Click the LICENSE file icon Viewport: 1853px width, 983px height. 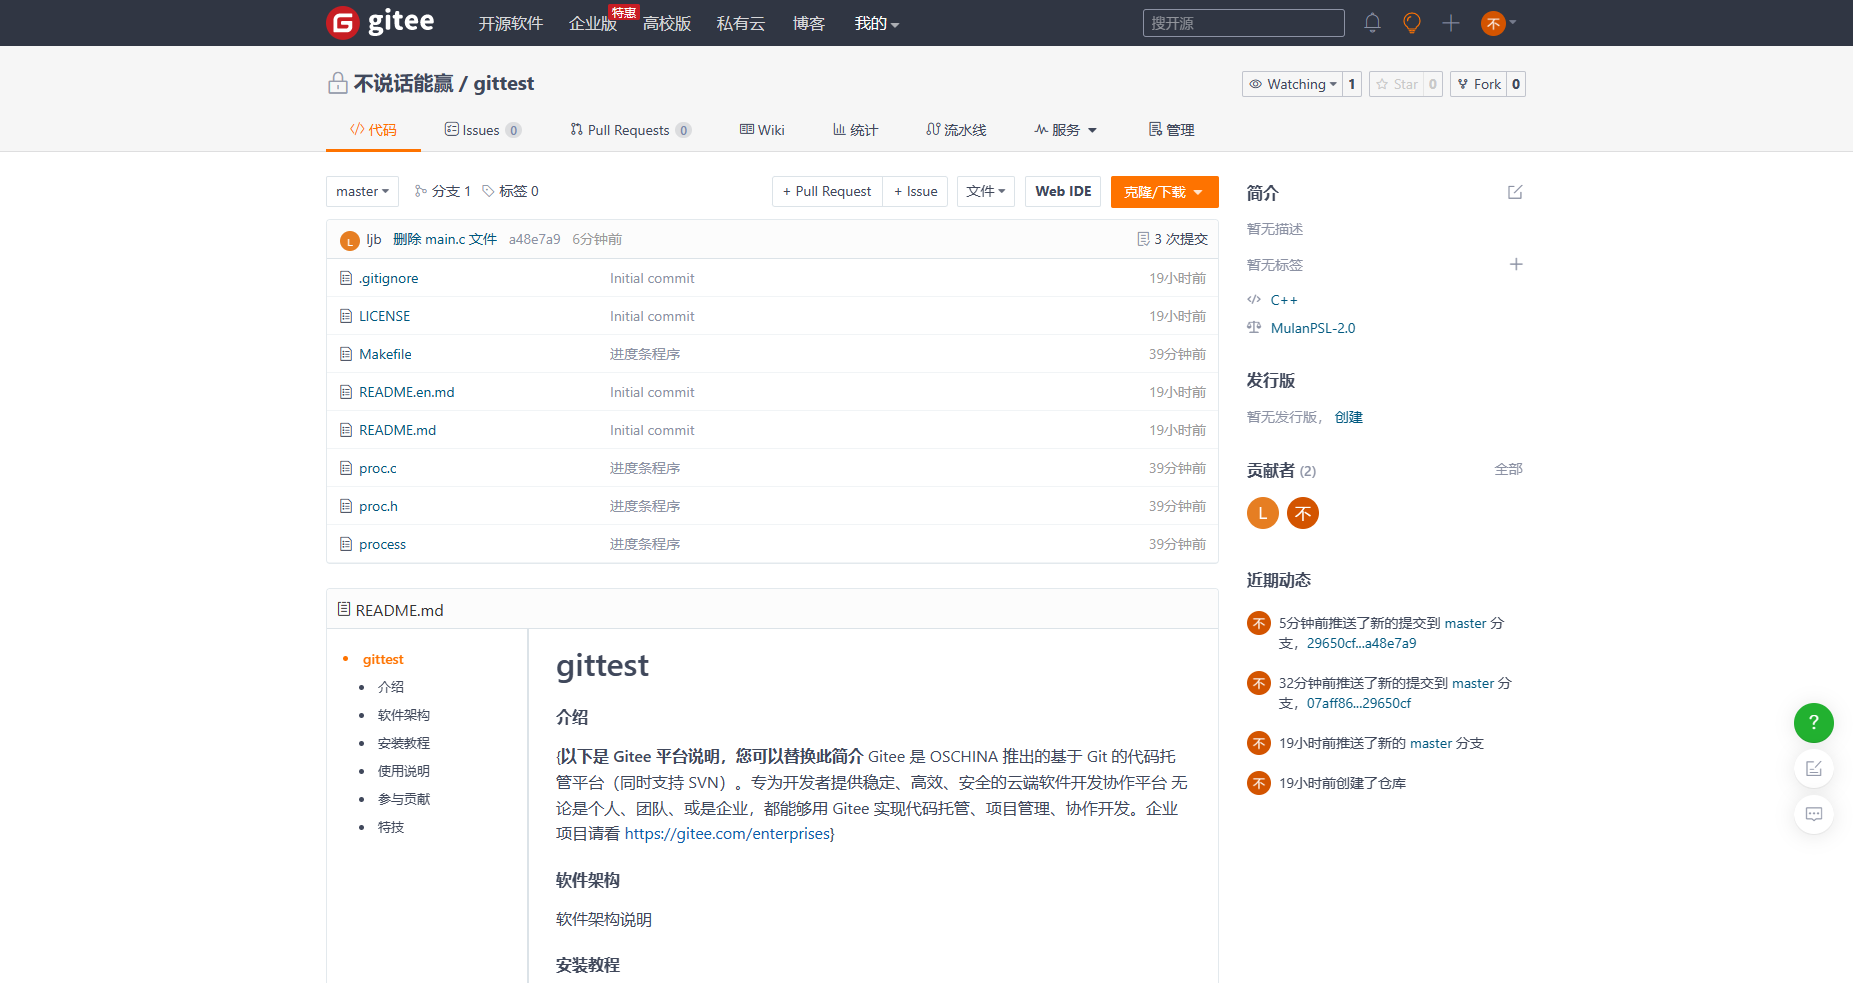click(x=346, y=316)
